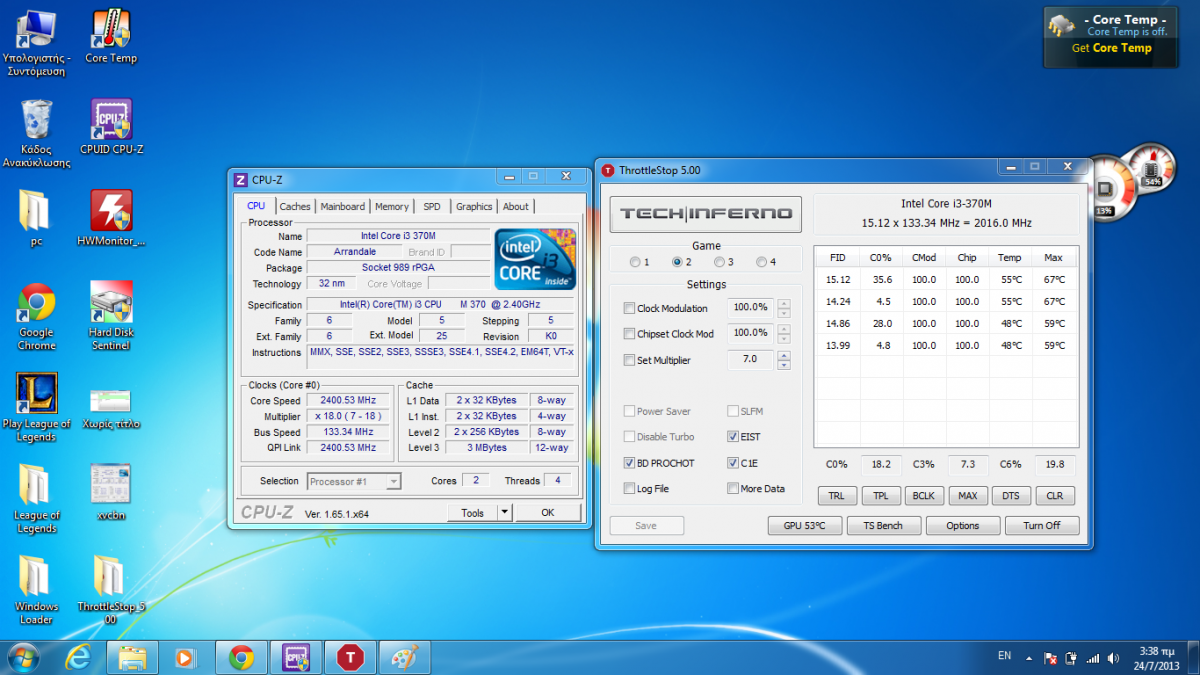Open the Mainboard tab in CPU-Z

(343, 206)
